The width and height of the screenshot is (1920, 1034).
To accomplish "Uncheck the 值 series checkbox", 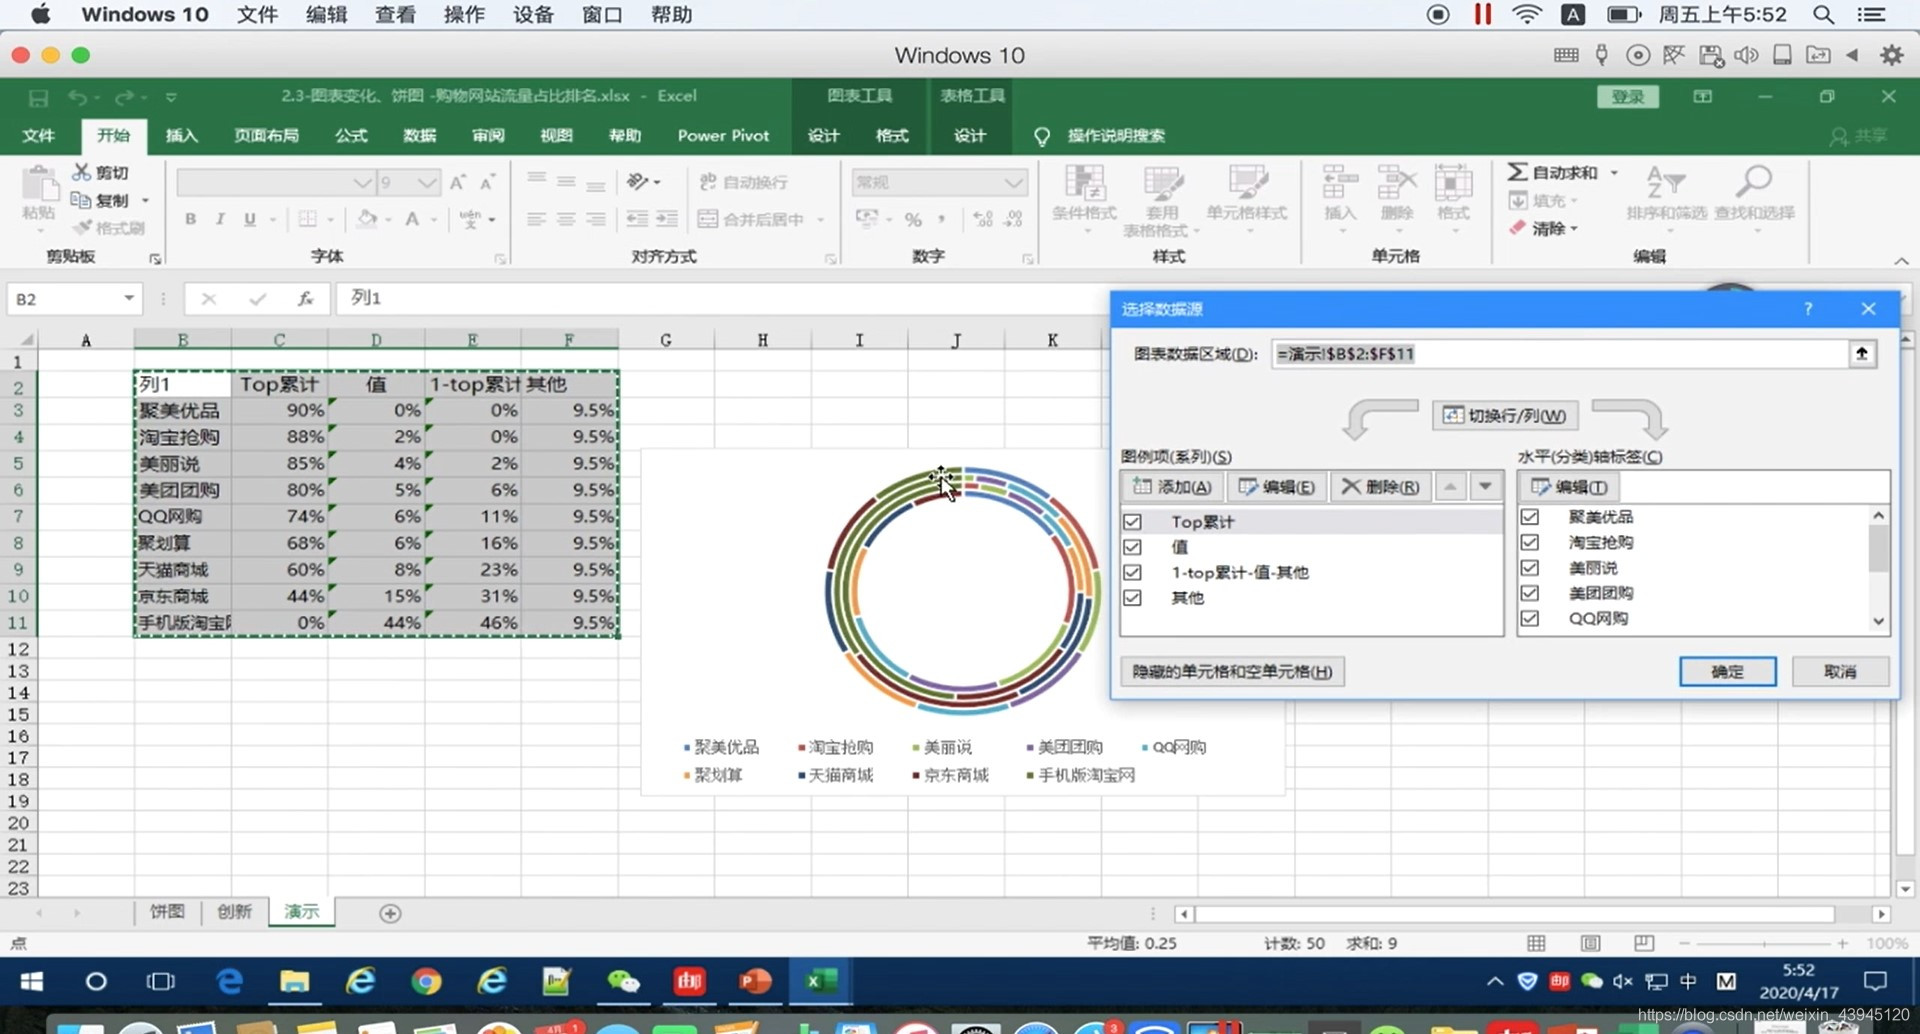I will click(1132, 547).
